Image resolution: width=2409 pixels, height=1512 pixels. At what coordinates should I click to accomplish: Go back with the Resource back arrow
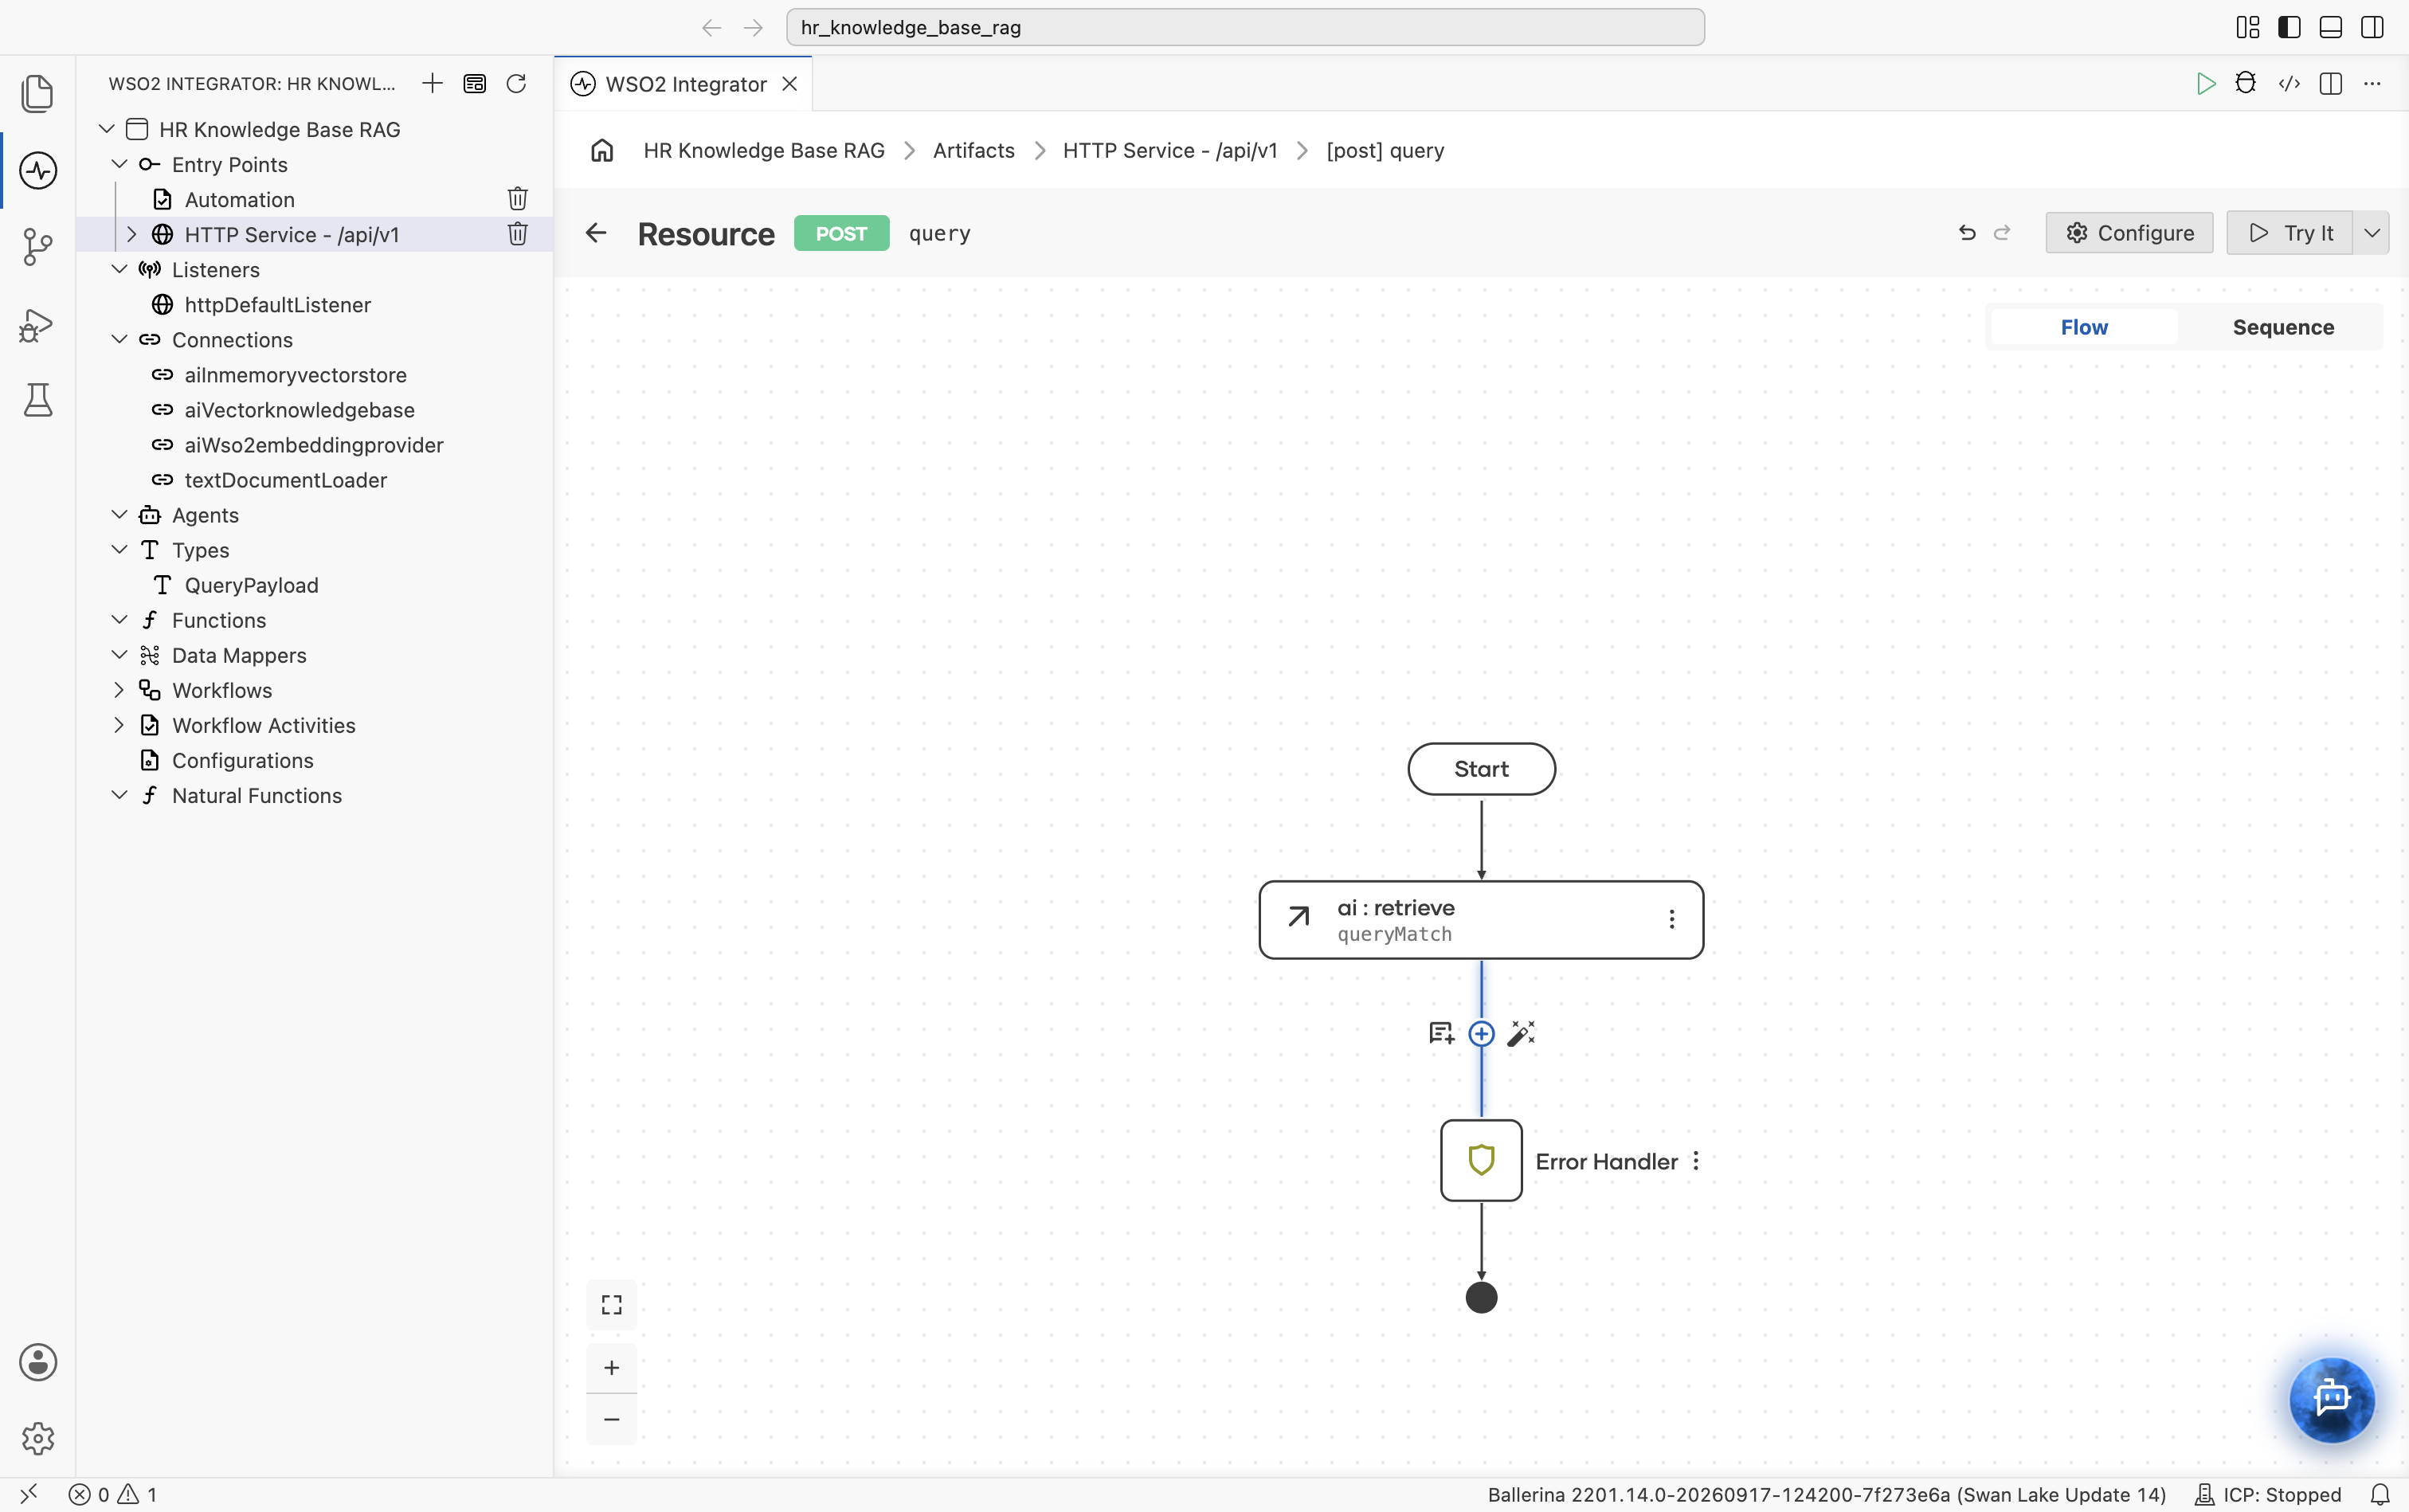(x=596, y=233)
